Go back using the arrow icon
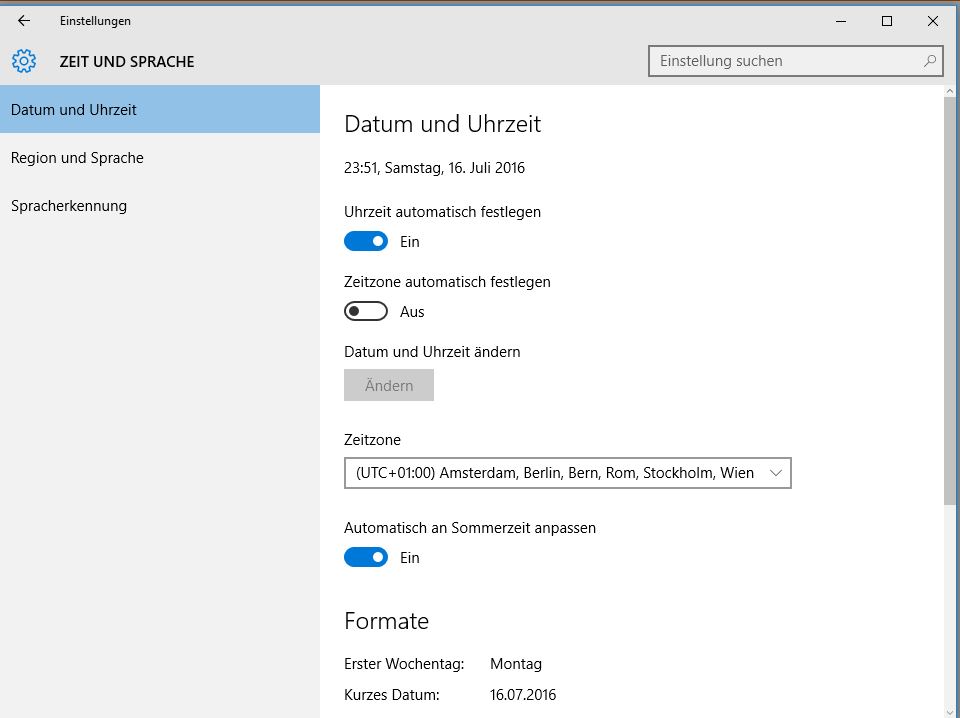This screenshot has height=718, width=960. click(24, 21)
